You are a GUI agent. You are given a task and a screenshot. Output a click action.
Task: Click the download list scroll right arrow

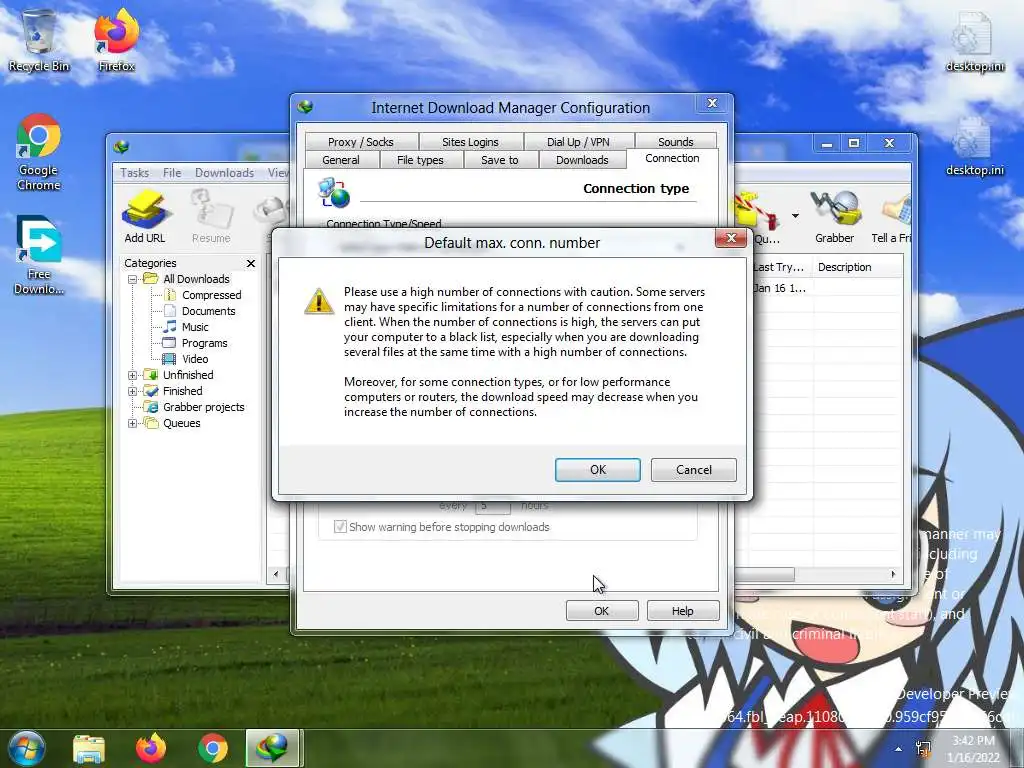893,574
